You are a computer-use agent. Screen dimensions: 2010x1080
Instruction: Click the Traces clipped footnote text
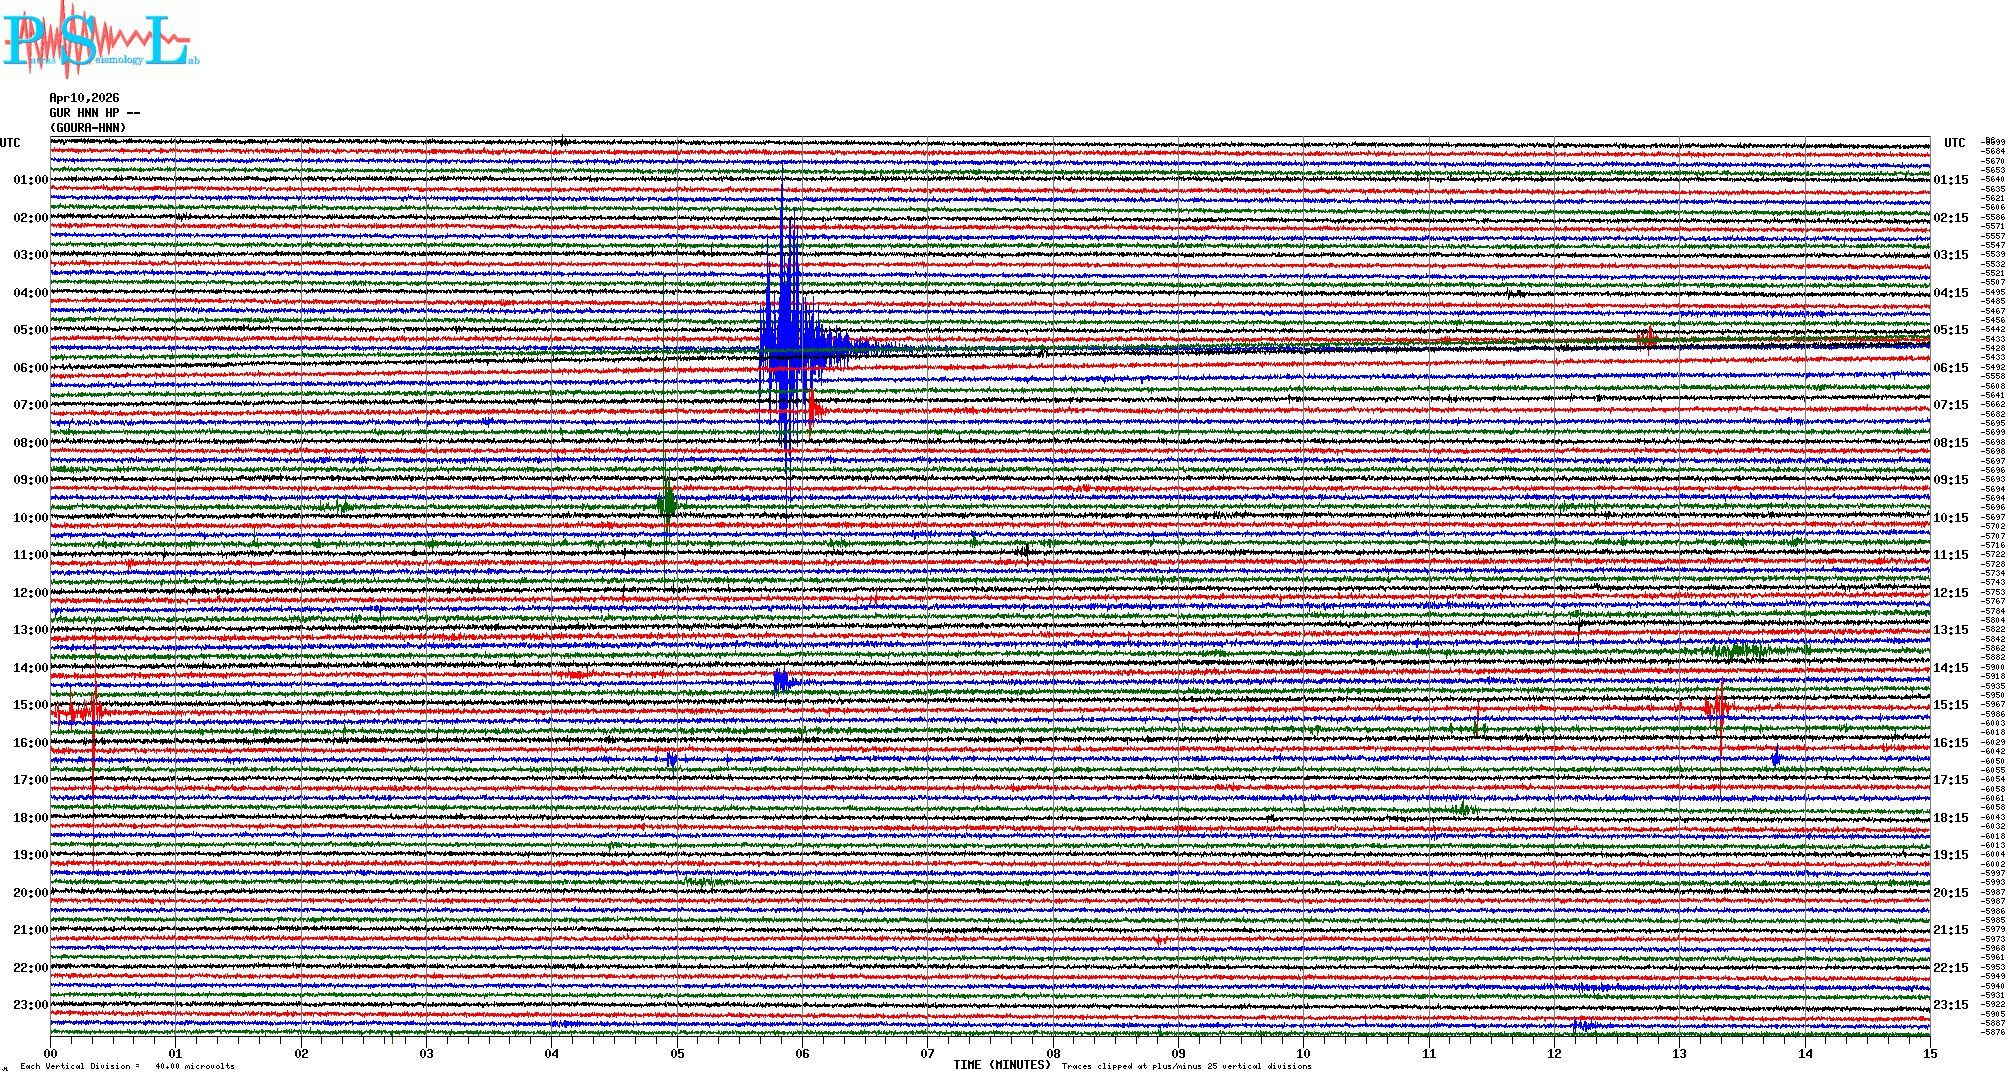coord(1186,1066)
